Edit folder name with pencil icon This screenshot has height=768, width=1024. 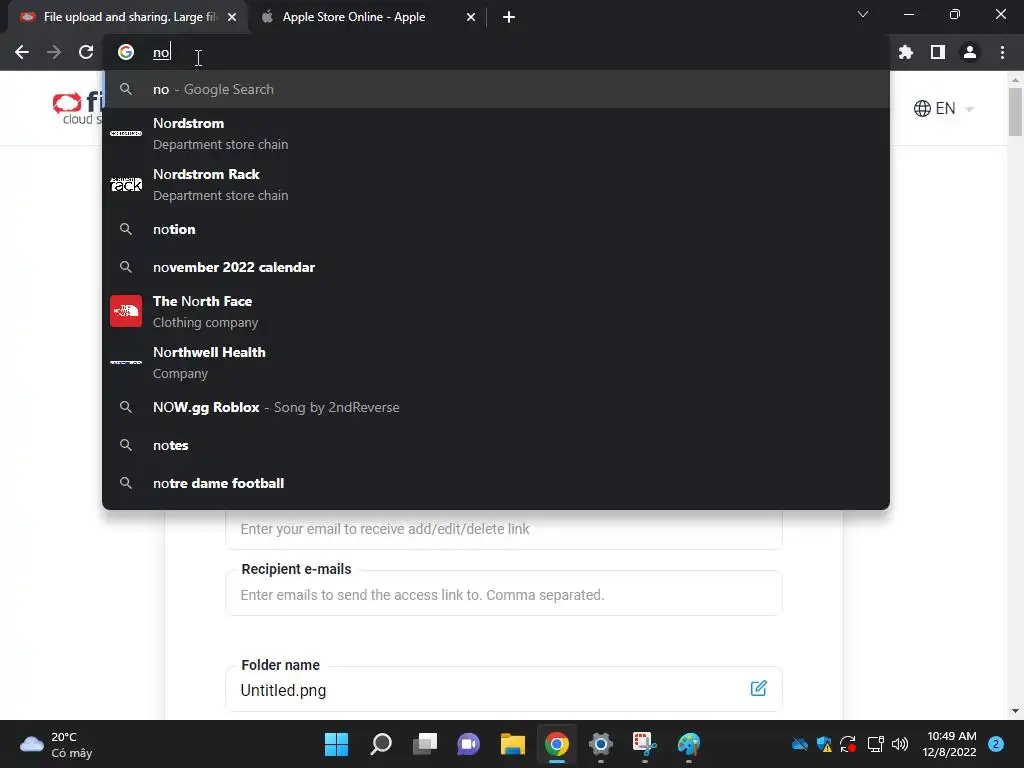coord(758,688)
